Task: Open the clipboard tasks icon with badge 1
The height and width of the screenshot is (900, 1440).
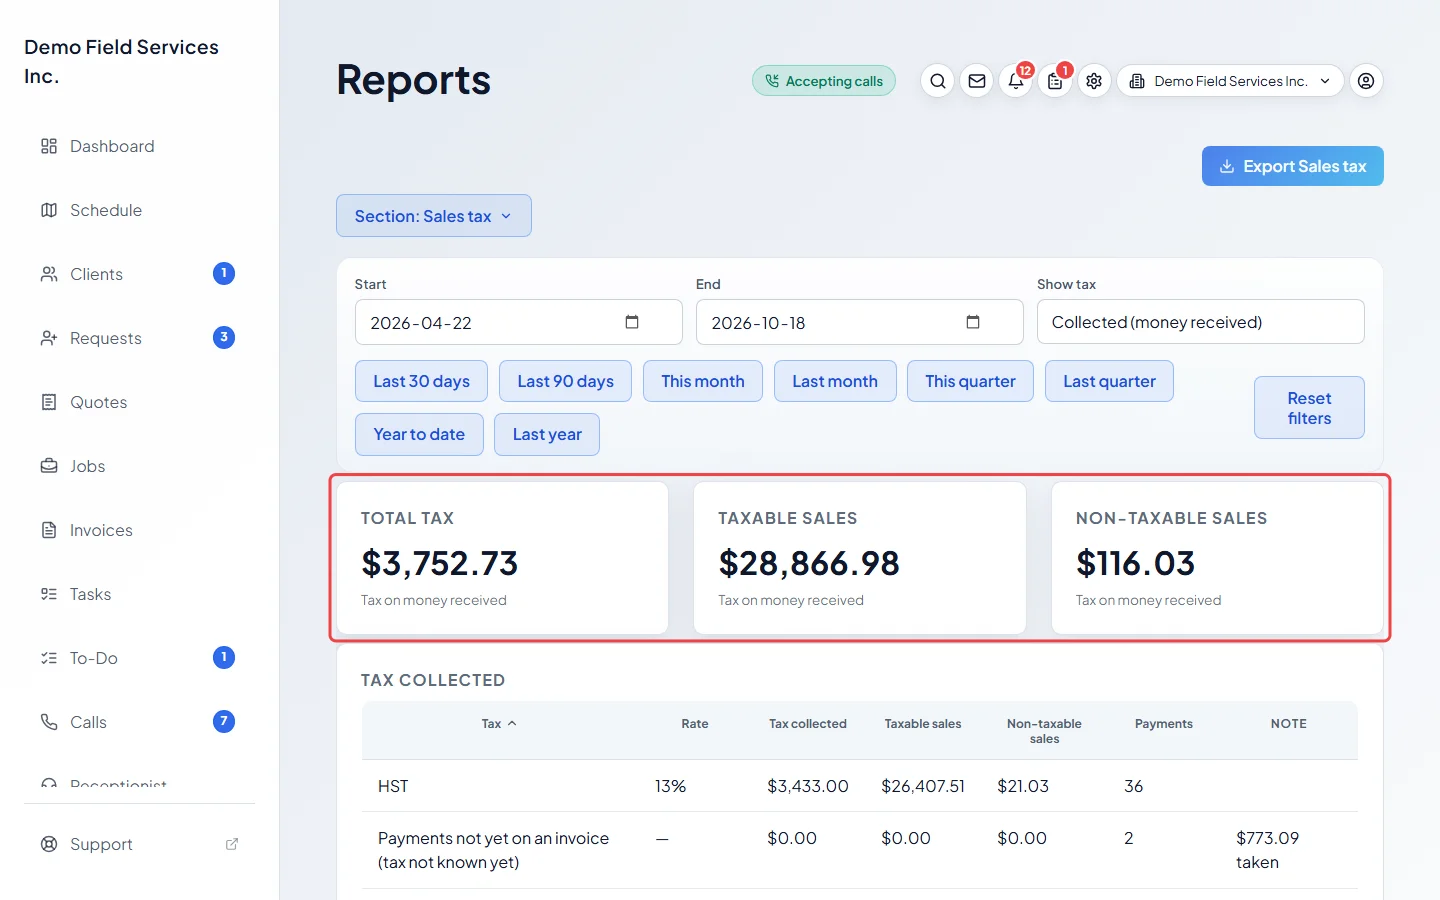Action: 1055,81
